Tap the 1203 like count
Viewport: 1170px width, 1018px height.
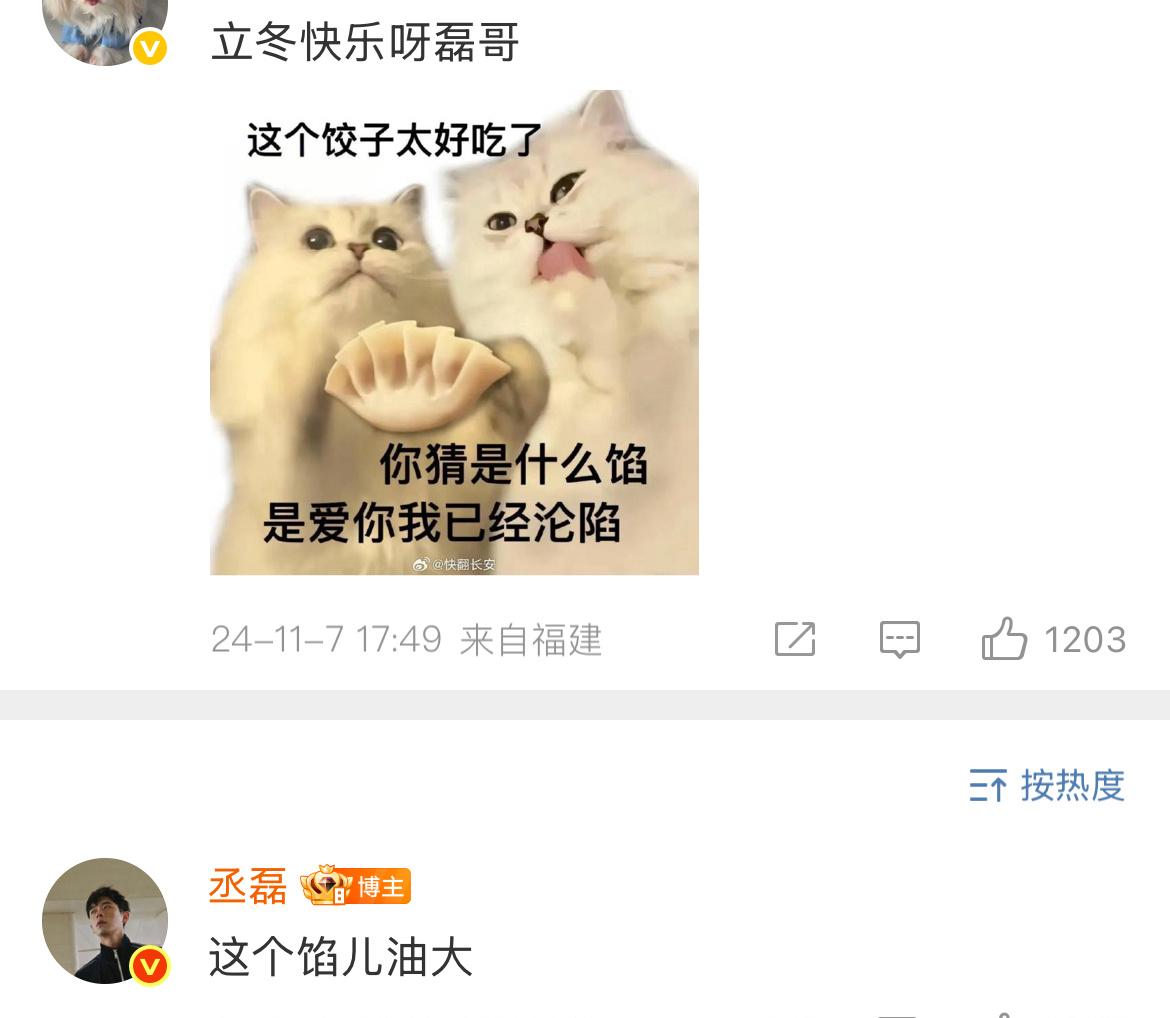1085,640
